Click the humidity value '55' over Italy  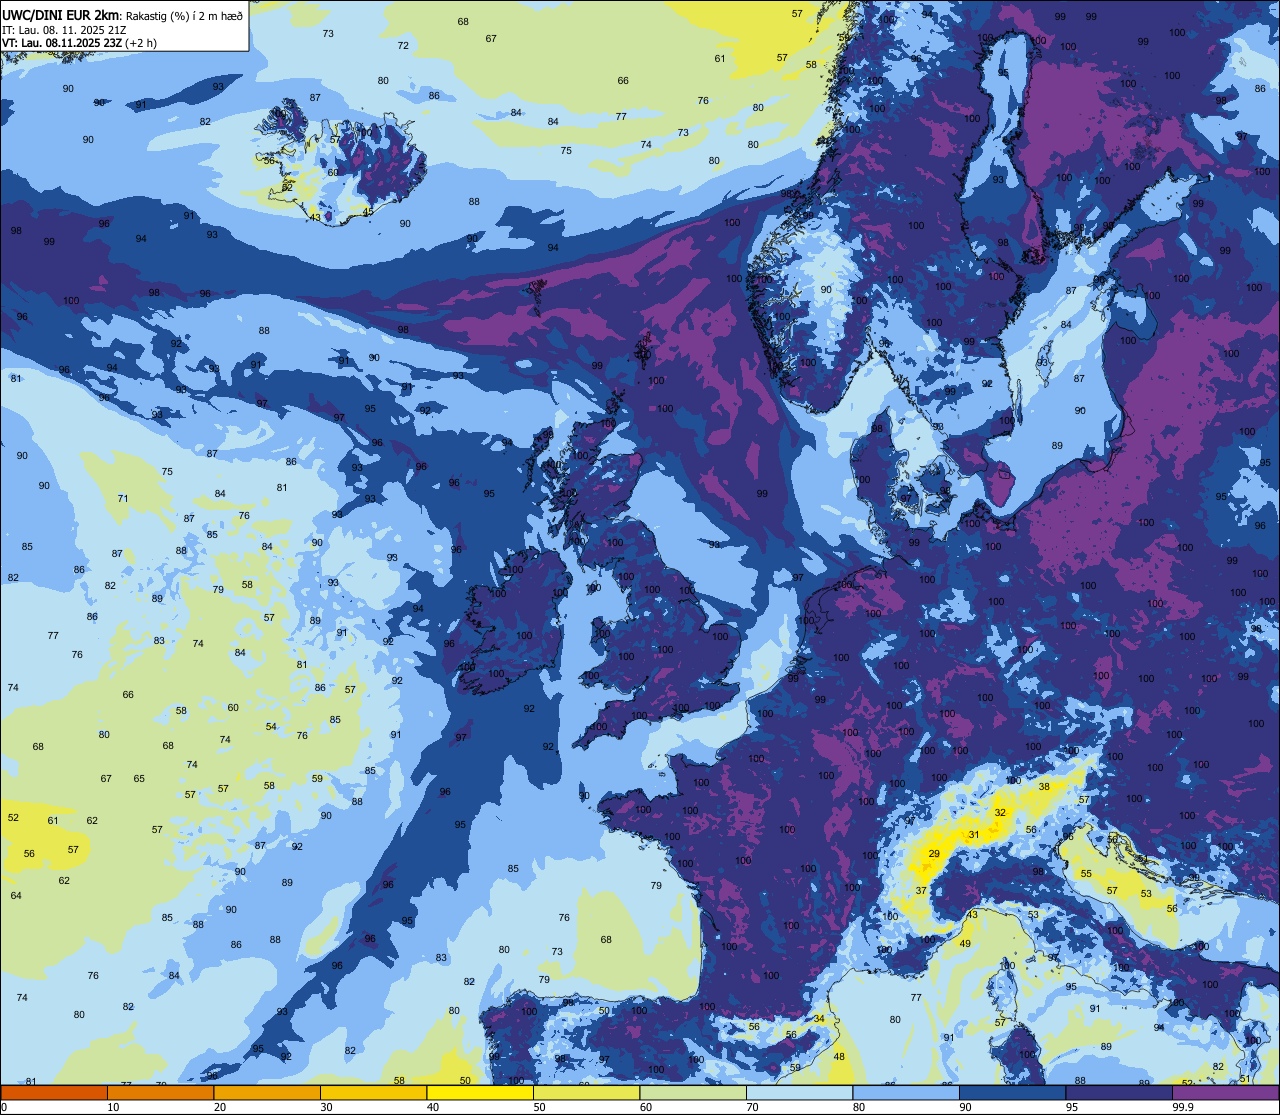(1086, 873)
